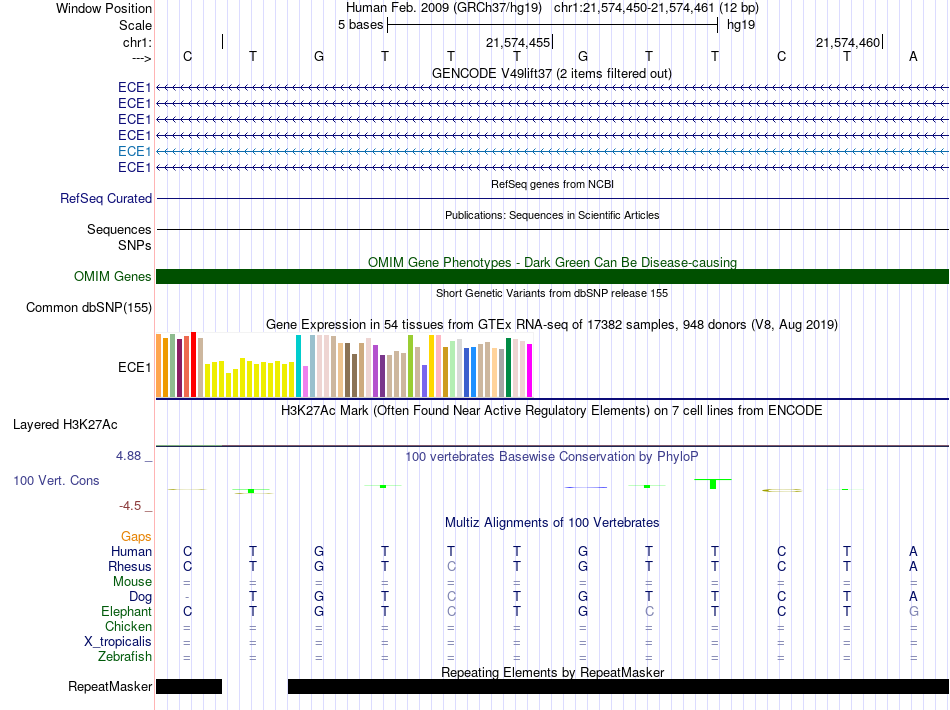The height and width of the screenshot is (710, 950).
Task: Select the Zebrafish species label
Action: pyautogui.click(x=125, y=657)
